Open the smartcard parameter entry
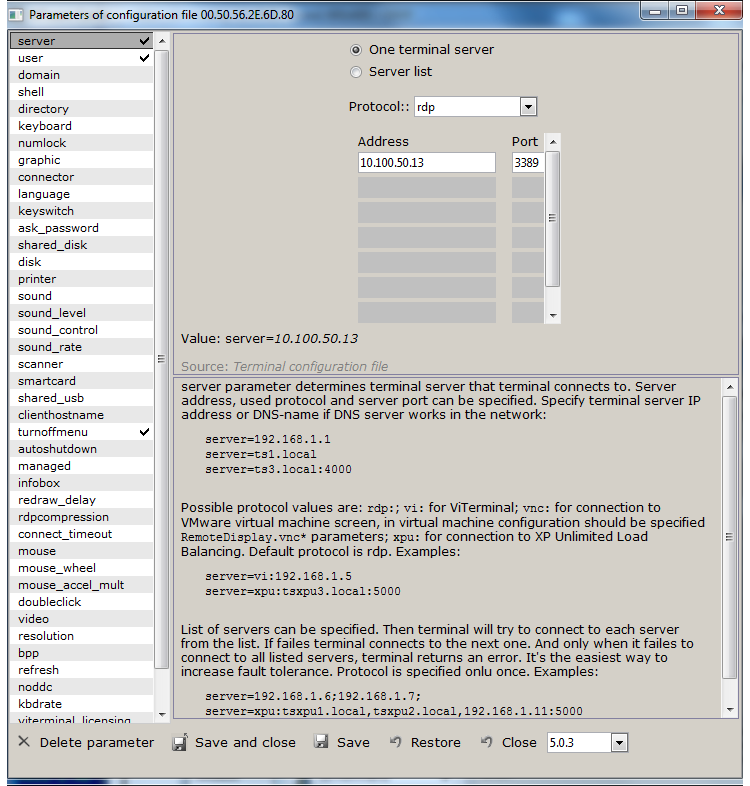 pyautogui.click(x=46, y=381)
